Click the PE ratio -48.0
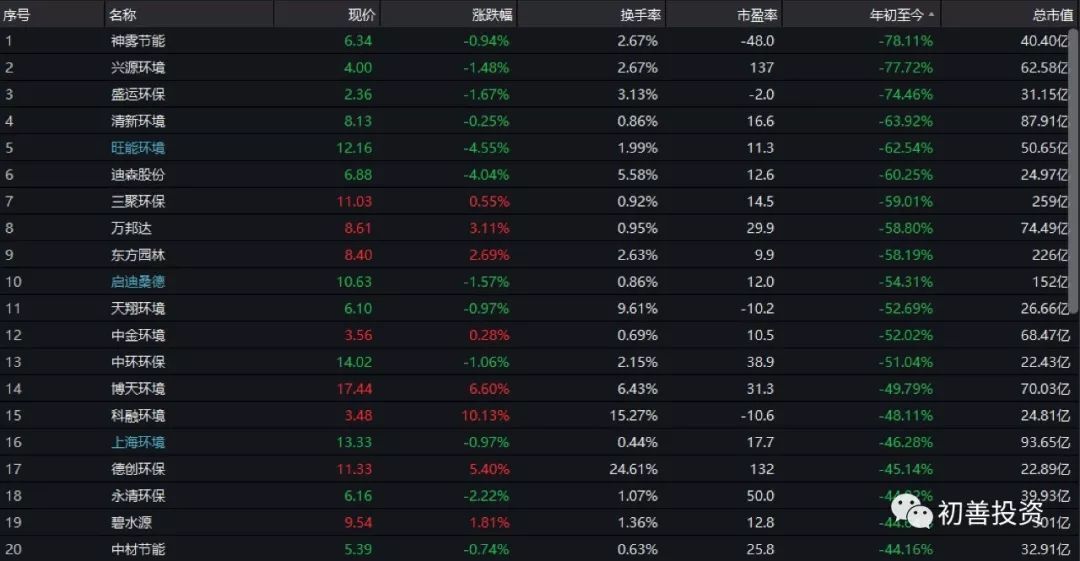This screenshot has width=1080, height=561. [x=758, y=41]
